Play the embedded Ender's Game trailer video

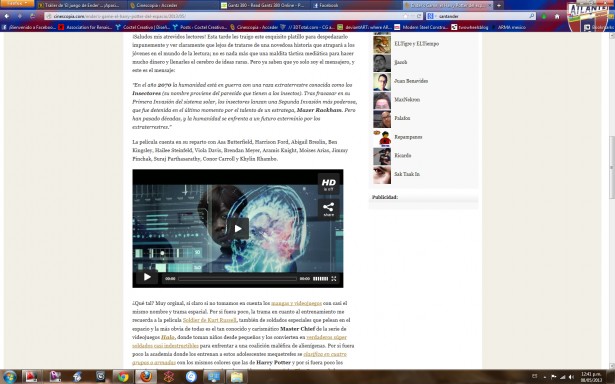[x=238, y=228]
